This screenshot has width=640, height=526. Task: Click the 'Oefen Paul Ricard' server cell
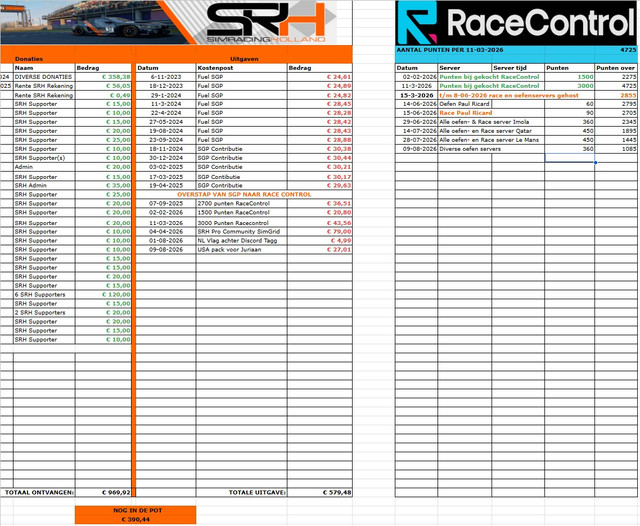coord(464,104)
